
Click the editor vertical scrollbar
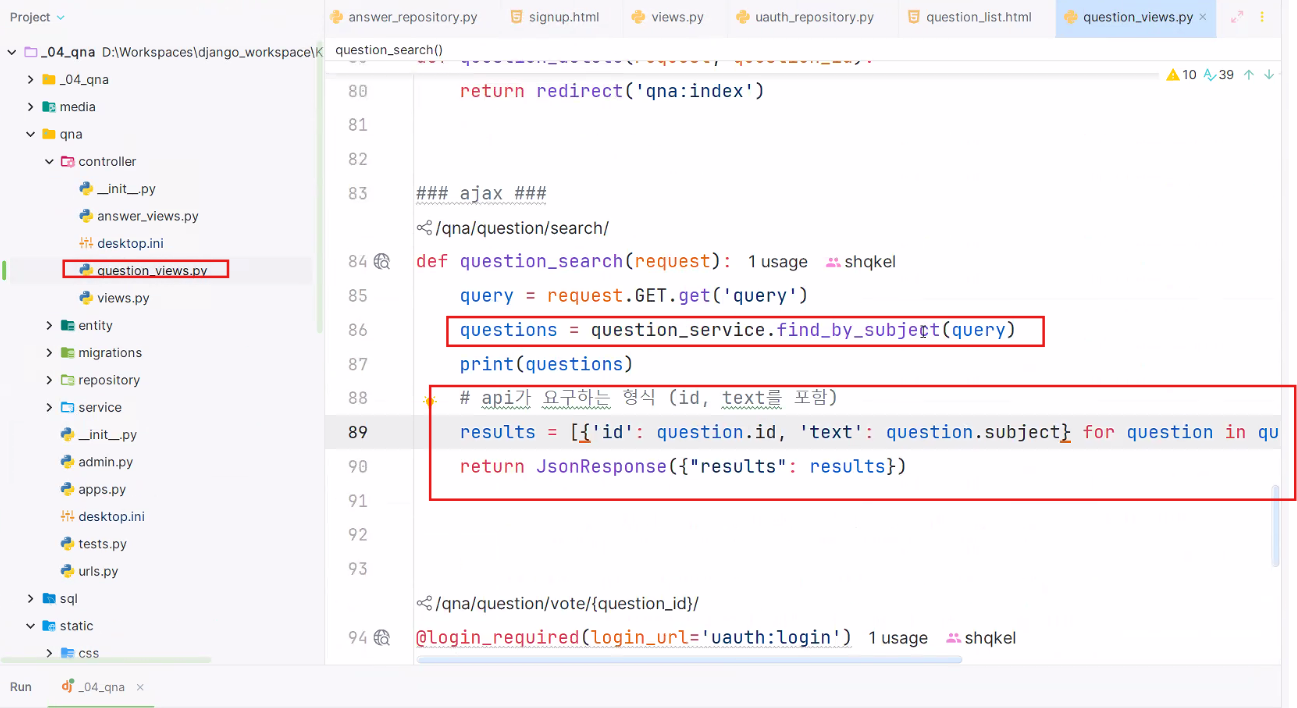click(x=1275, y=526)
